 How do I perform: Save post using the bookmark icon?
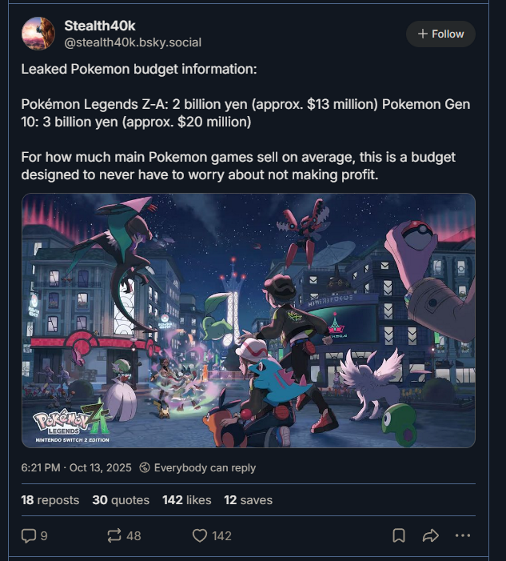tap(399, 536)
